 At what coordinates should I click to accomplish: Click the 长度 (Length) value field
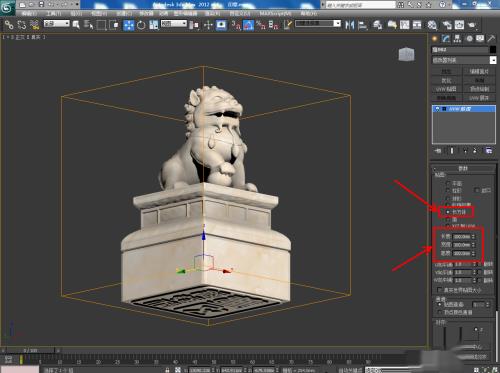[x=462, y=237]
